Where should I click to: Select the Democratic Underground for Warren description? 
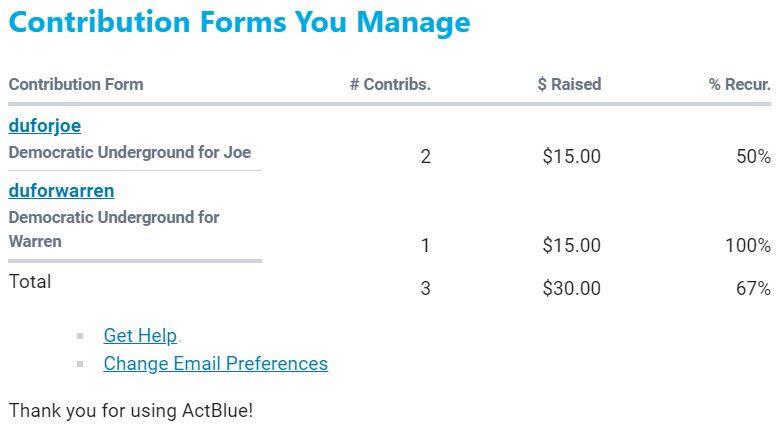tap(114, 229)
